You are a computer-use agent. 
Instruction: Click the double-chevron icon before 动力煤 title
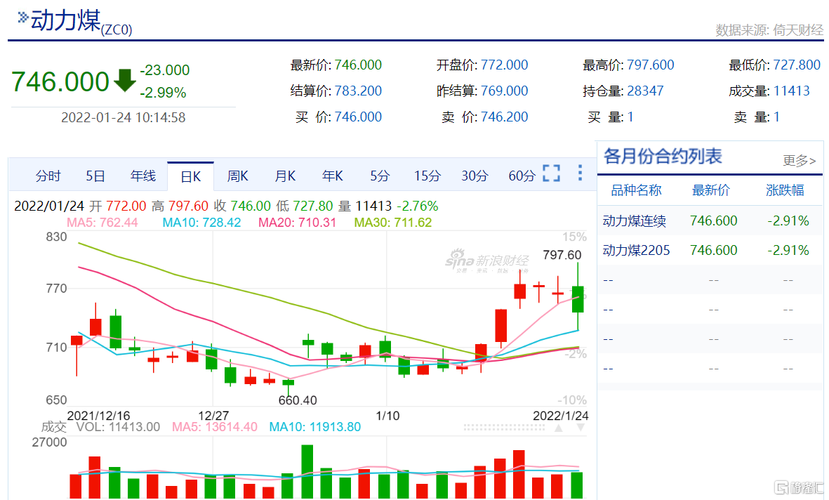pos(21,19)
